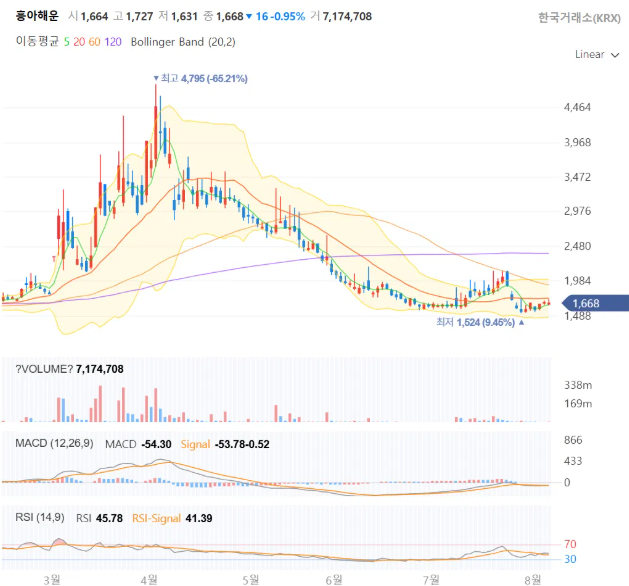The height and width of the screenshot is (586, 629).
Task: Click the 8월 date axis label
Action: 533,579
